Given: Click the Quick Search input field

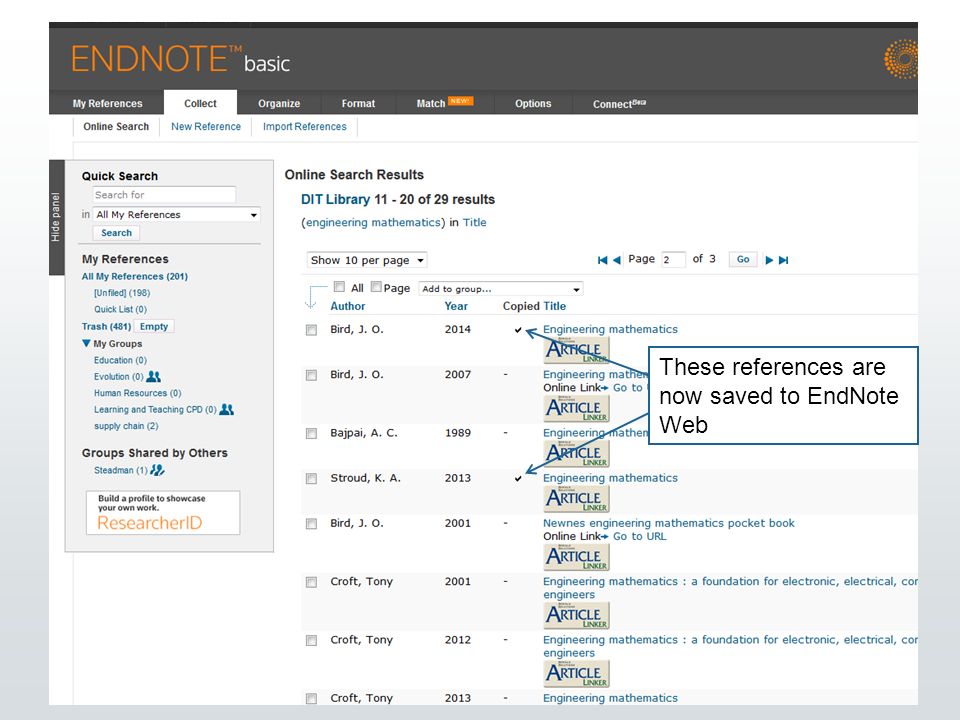Looking at the screenshot, I should pyautogui.click(x=164, y=195).
